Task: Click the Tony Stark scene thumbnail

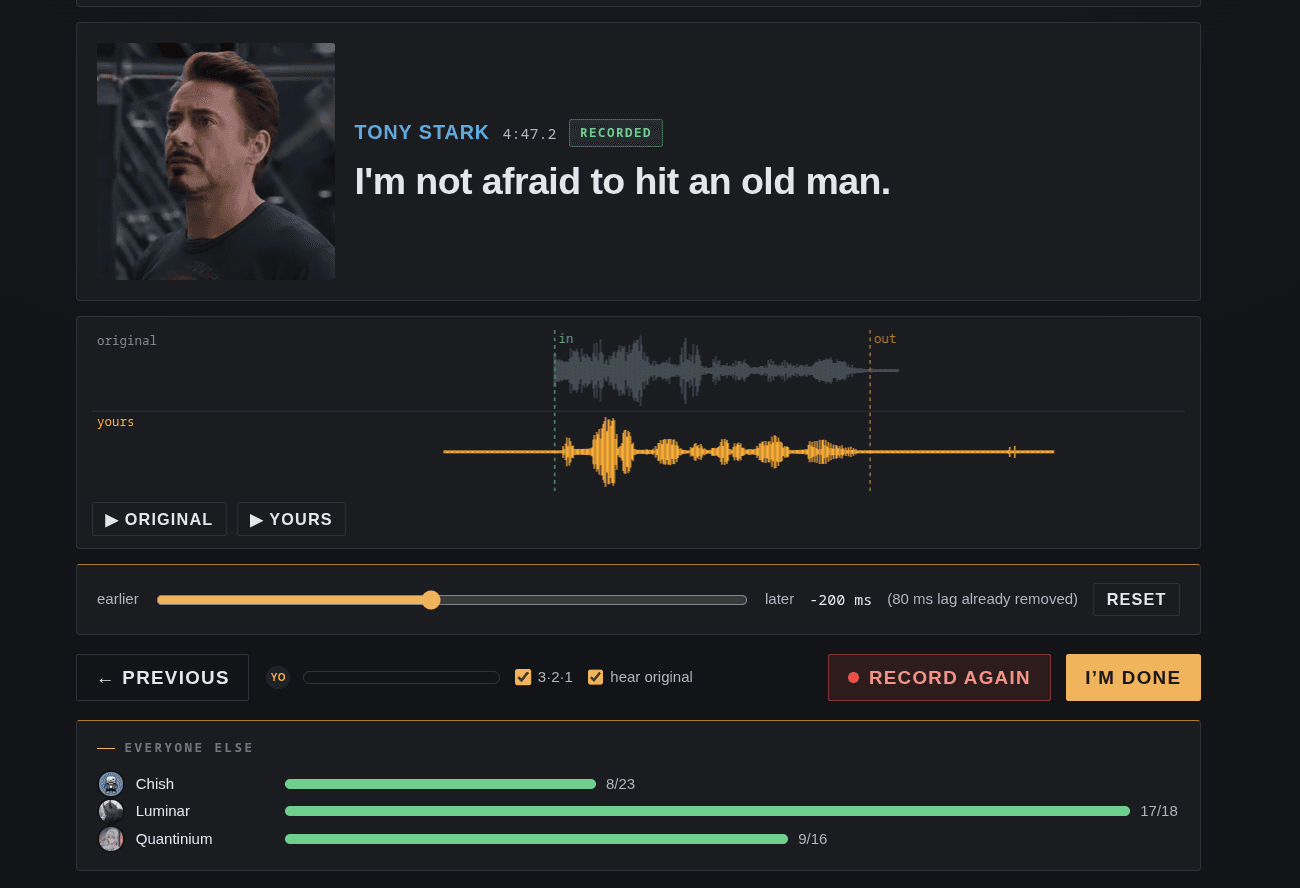Action: point(216,161)
